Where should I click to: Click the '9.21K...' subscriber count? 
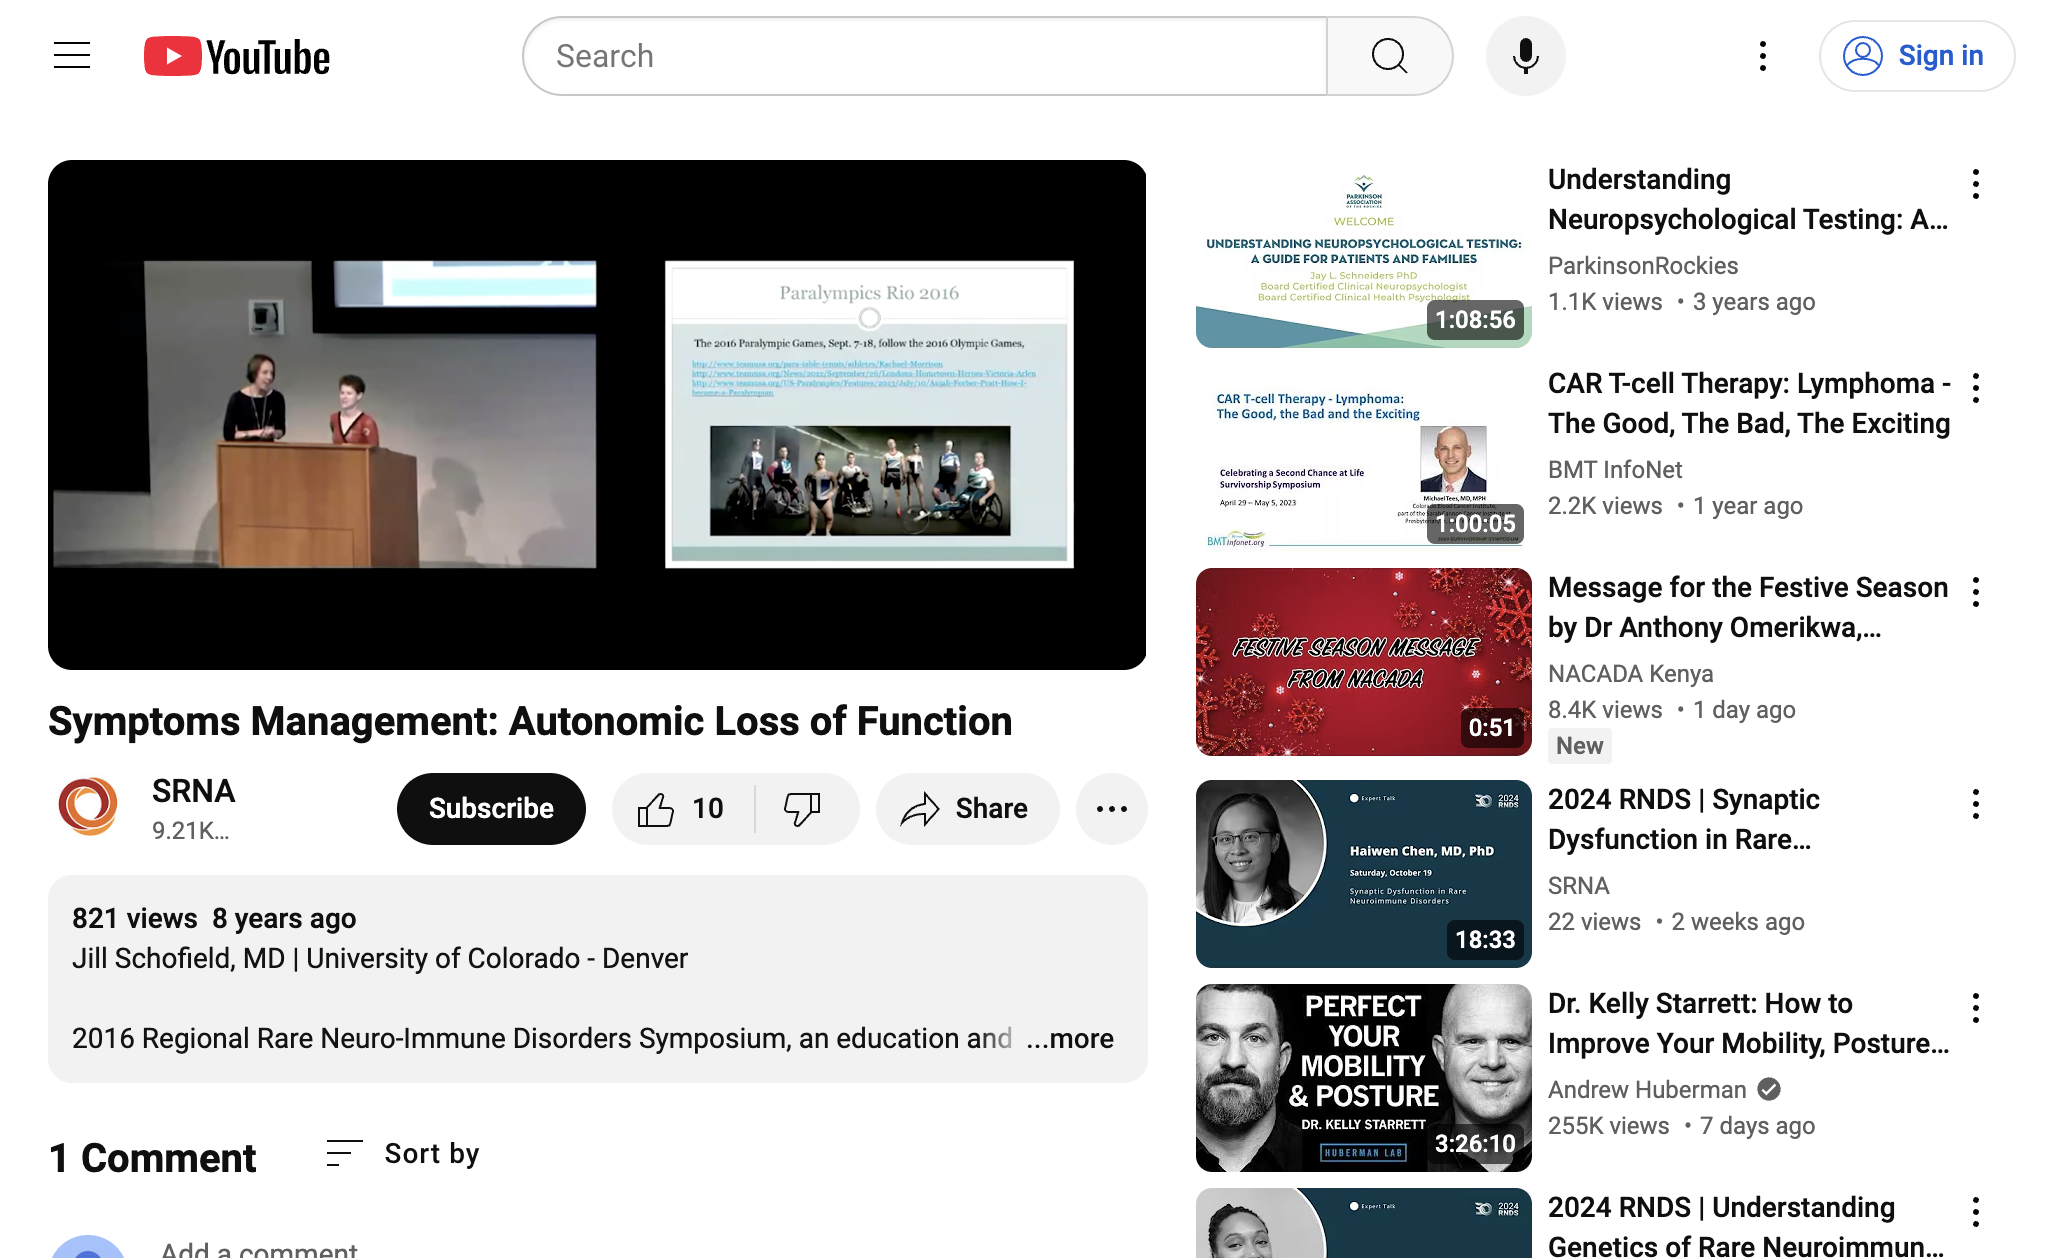click(190, 830)
